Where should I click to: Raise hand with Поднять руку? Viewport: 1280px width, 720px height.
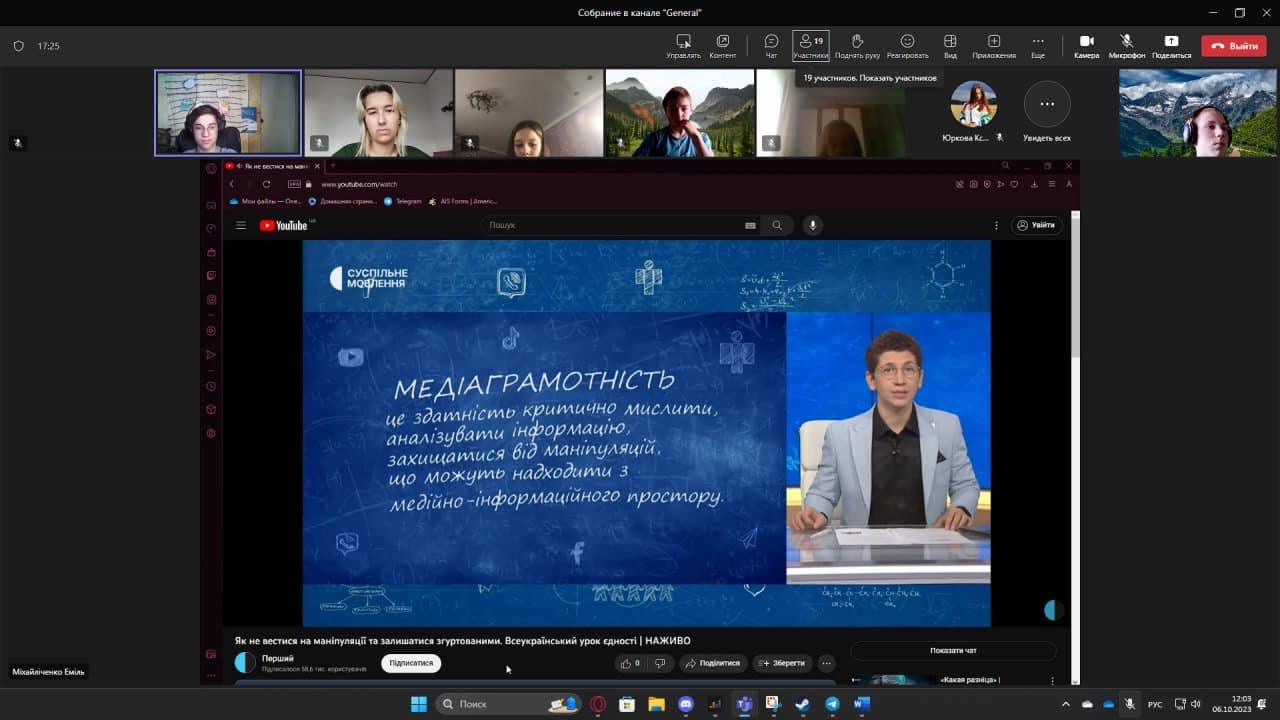pyautogui.click(x=857, y=46)
